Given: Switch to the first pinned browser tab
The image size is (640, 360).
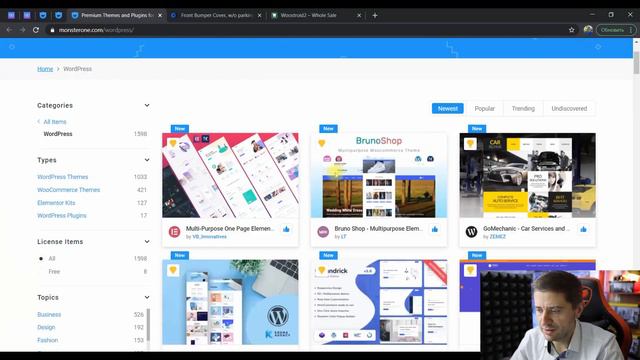Looking at the screenshot, I should click(11, 16).
